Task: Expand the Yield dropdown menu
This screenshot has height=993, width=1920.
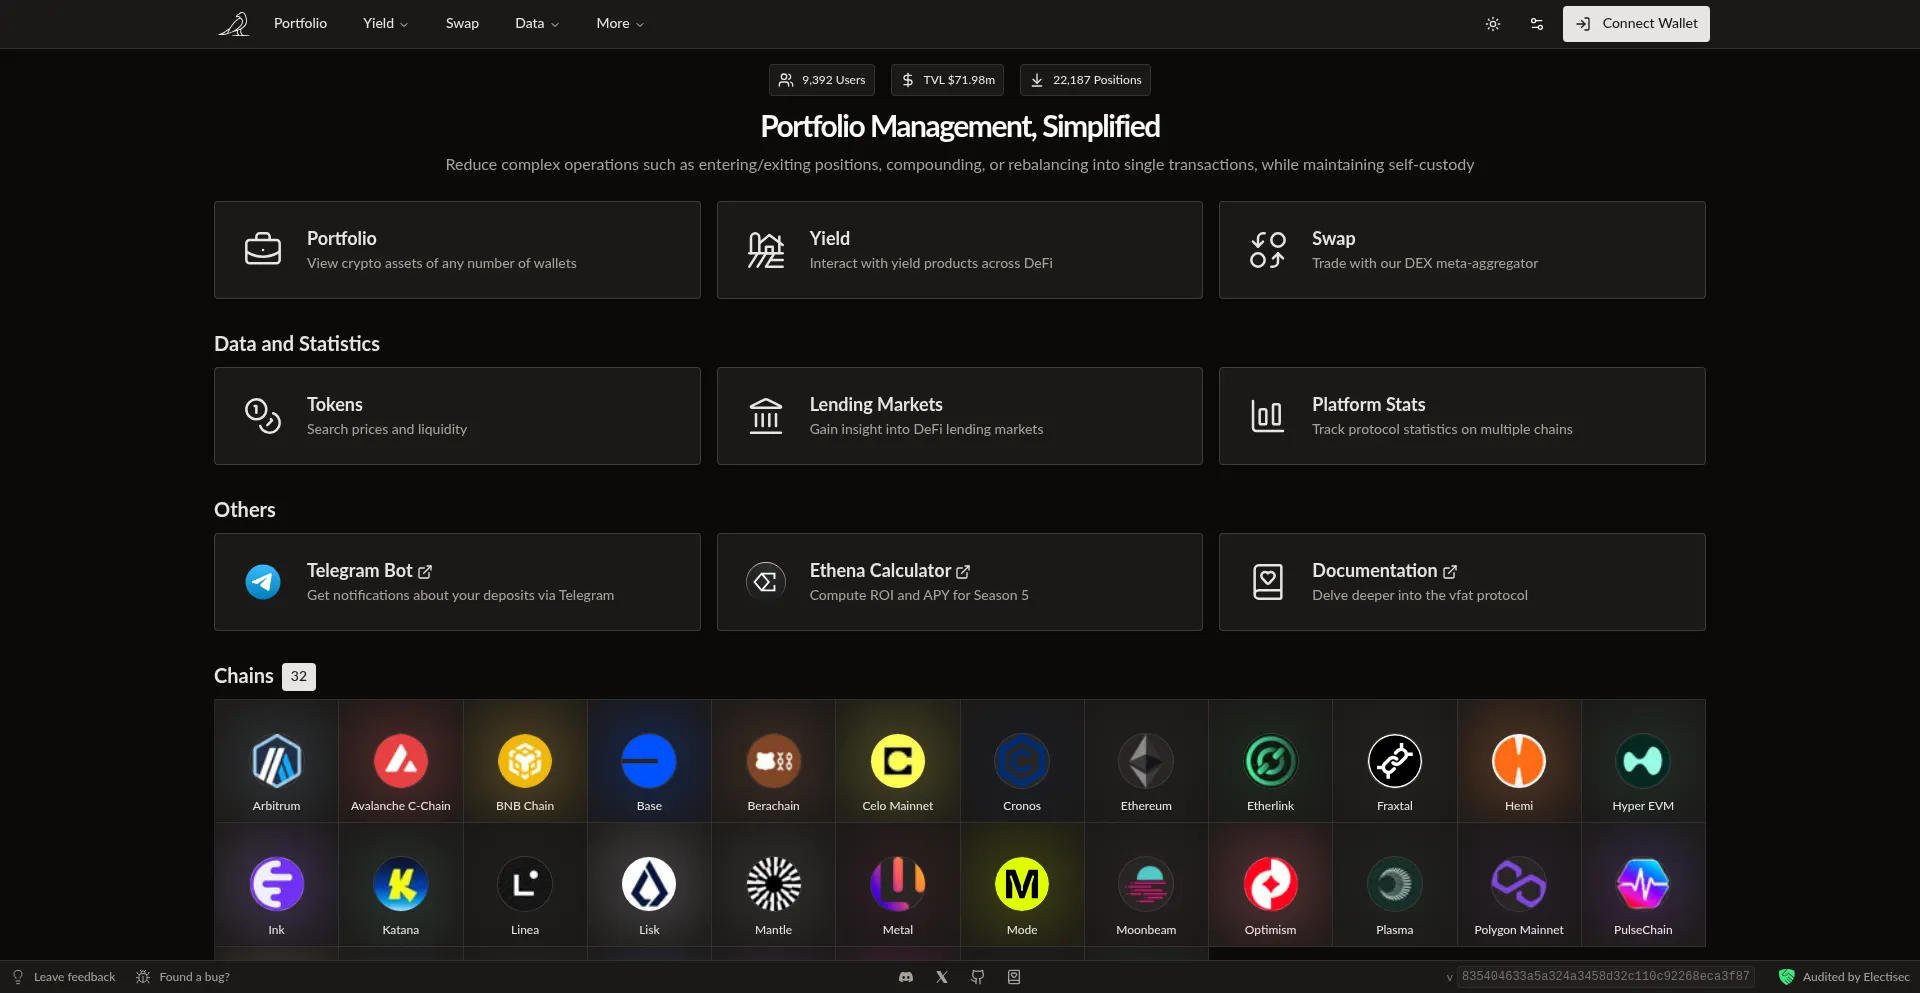Action: pos(385,24)
